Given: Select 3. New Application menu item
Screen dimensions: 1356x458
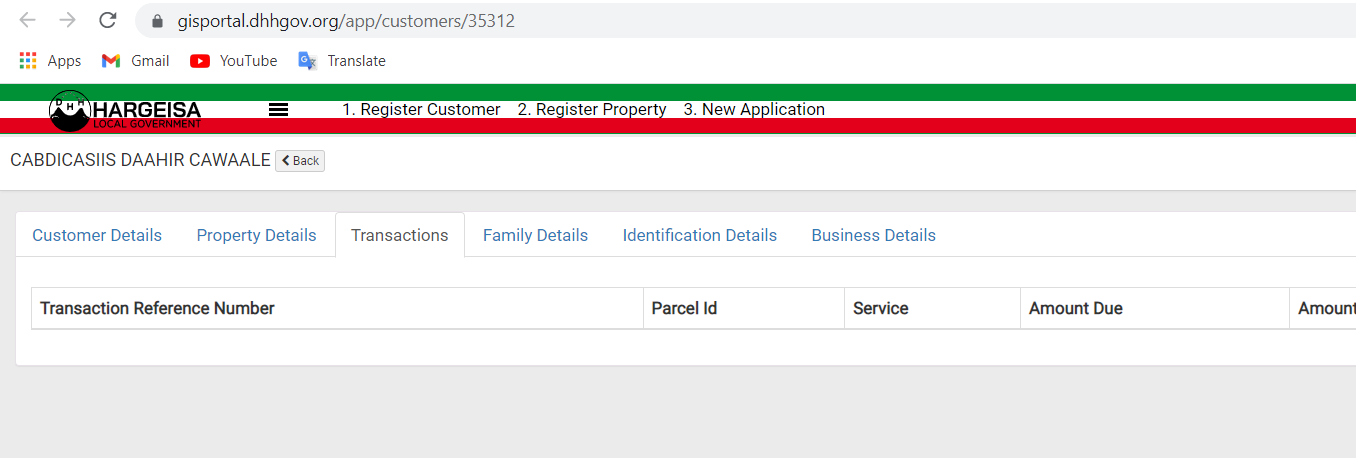Looking at the screenshot, I should pyautogui.click(x=754, y=110).
